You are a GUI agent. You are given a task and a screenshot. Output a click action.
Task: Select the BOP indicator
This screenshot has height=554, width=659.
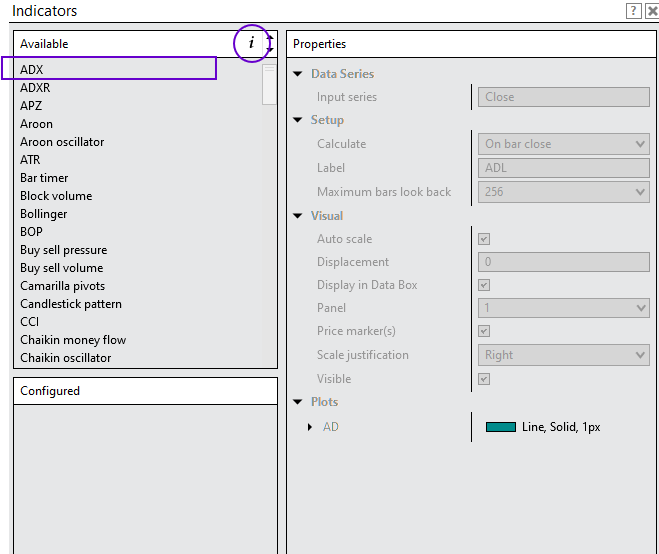(x=31, y=232)
